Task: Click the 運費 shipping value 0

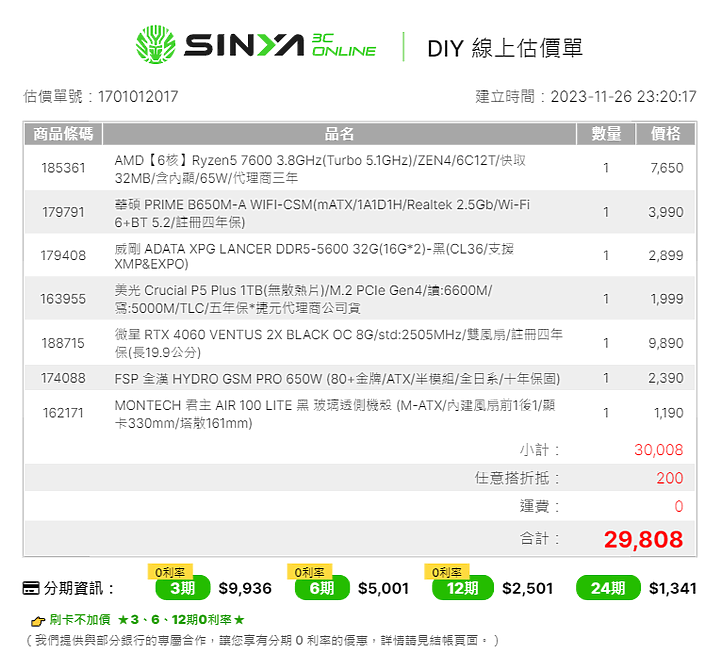Action: click(679, 507)
